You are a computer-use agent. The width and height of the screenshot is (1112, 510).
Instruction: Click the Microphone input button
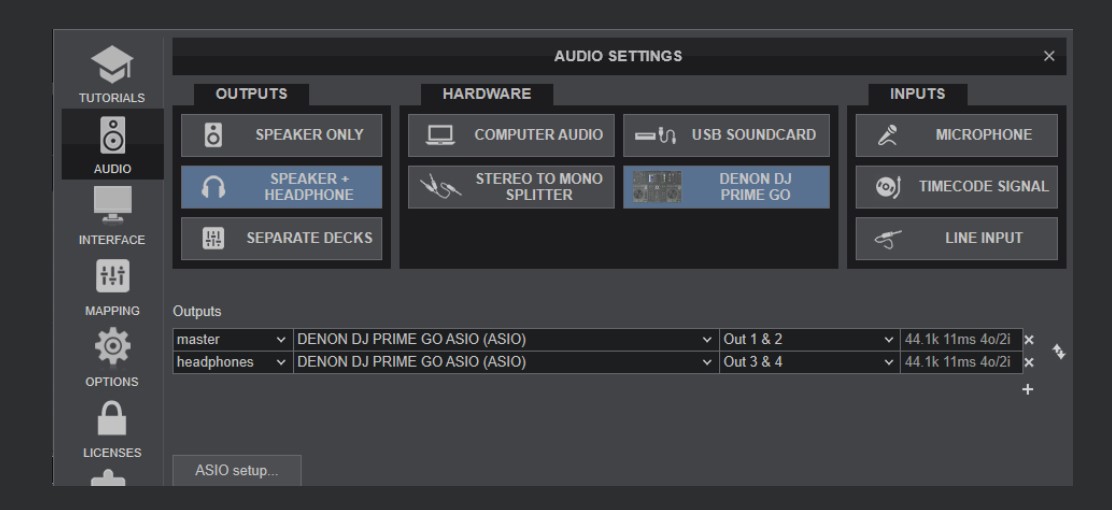(x=956, y=135)
